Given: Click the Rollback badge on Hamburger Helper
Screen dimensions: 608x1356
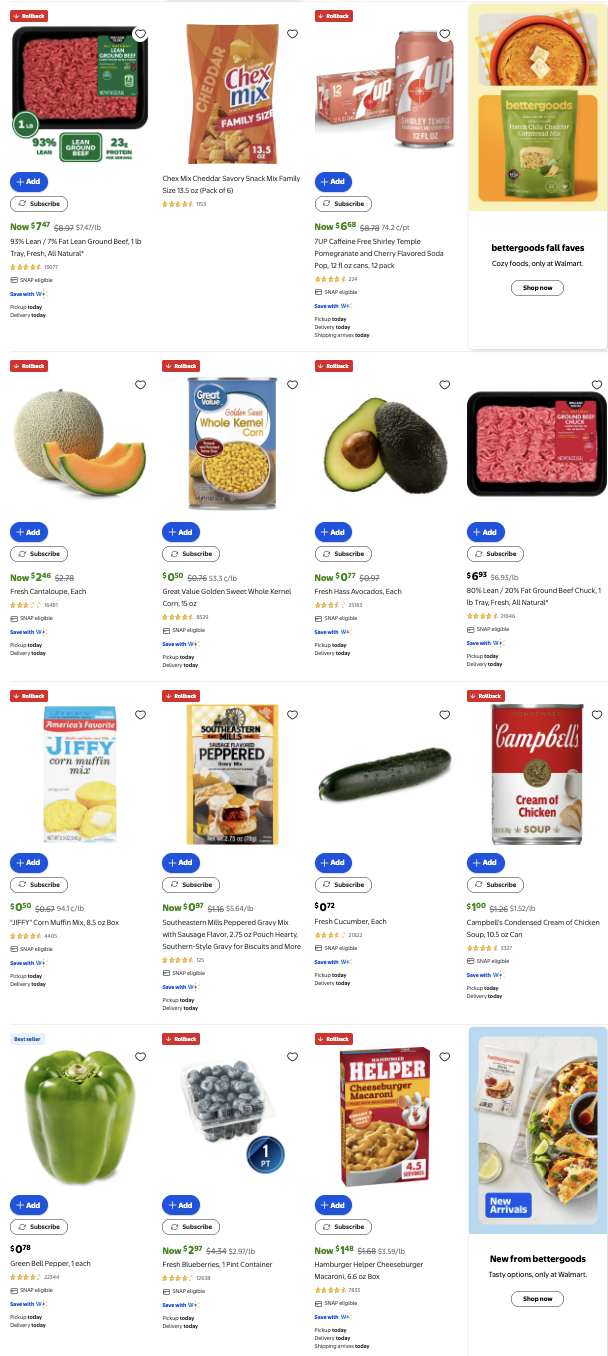Looking at the screenshot, I should point(333,1038).
